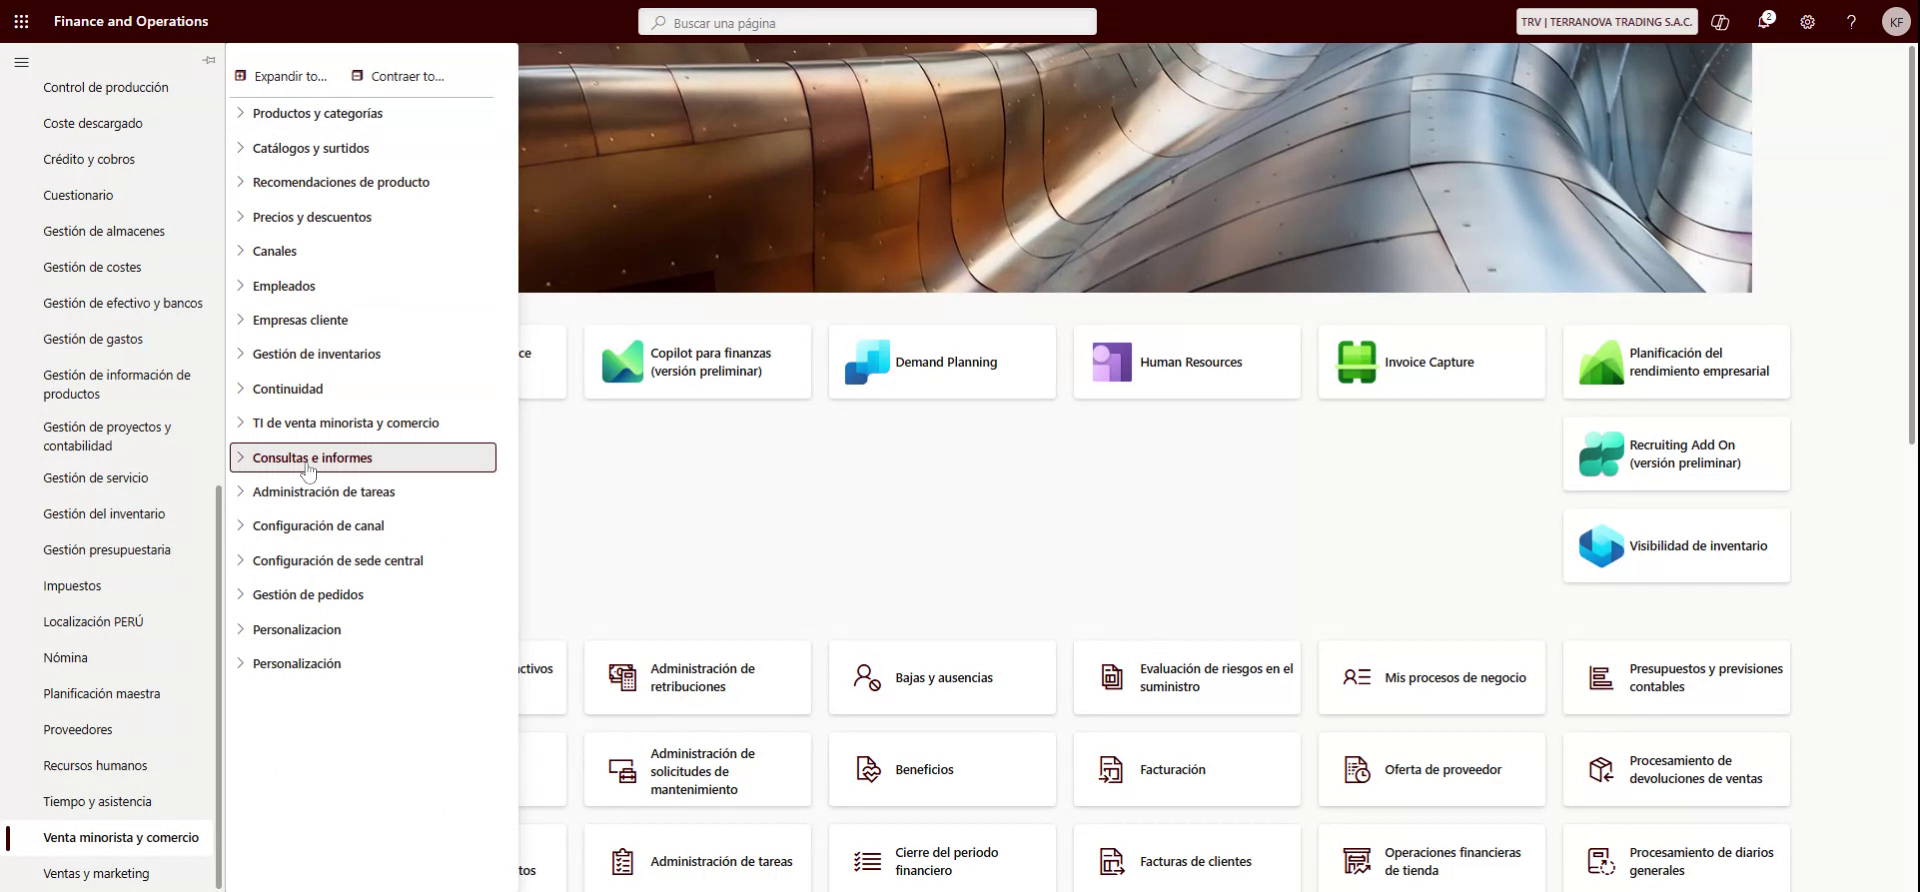Viewport: 1920px width, 892px height.
Task: Click the Contraer todo button
Action: pos(398,76)
